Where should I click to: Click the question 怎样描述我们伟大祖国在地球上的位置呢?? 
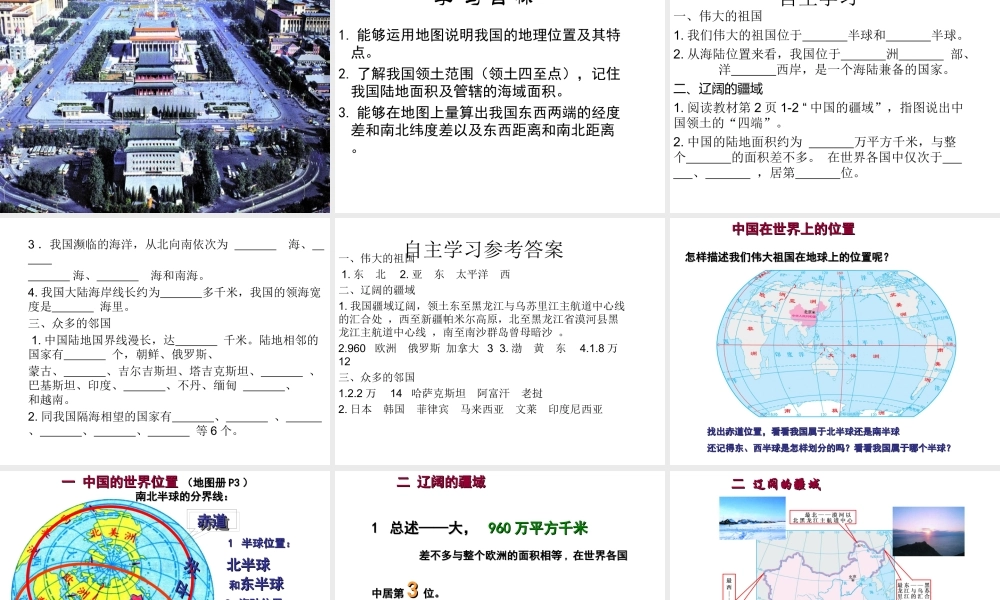tap(787, 258)
